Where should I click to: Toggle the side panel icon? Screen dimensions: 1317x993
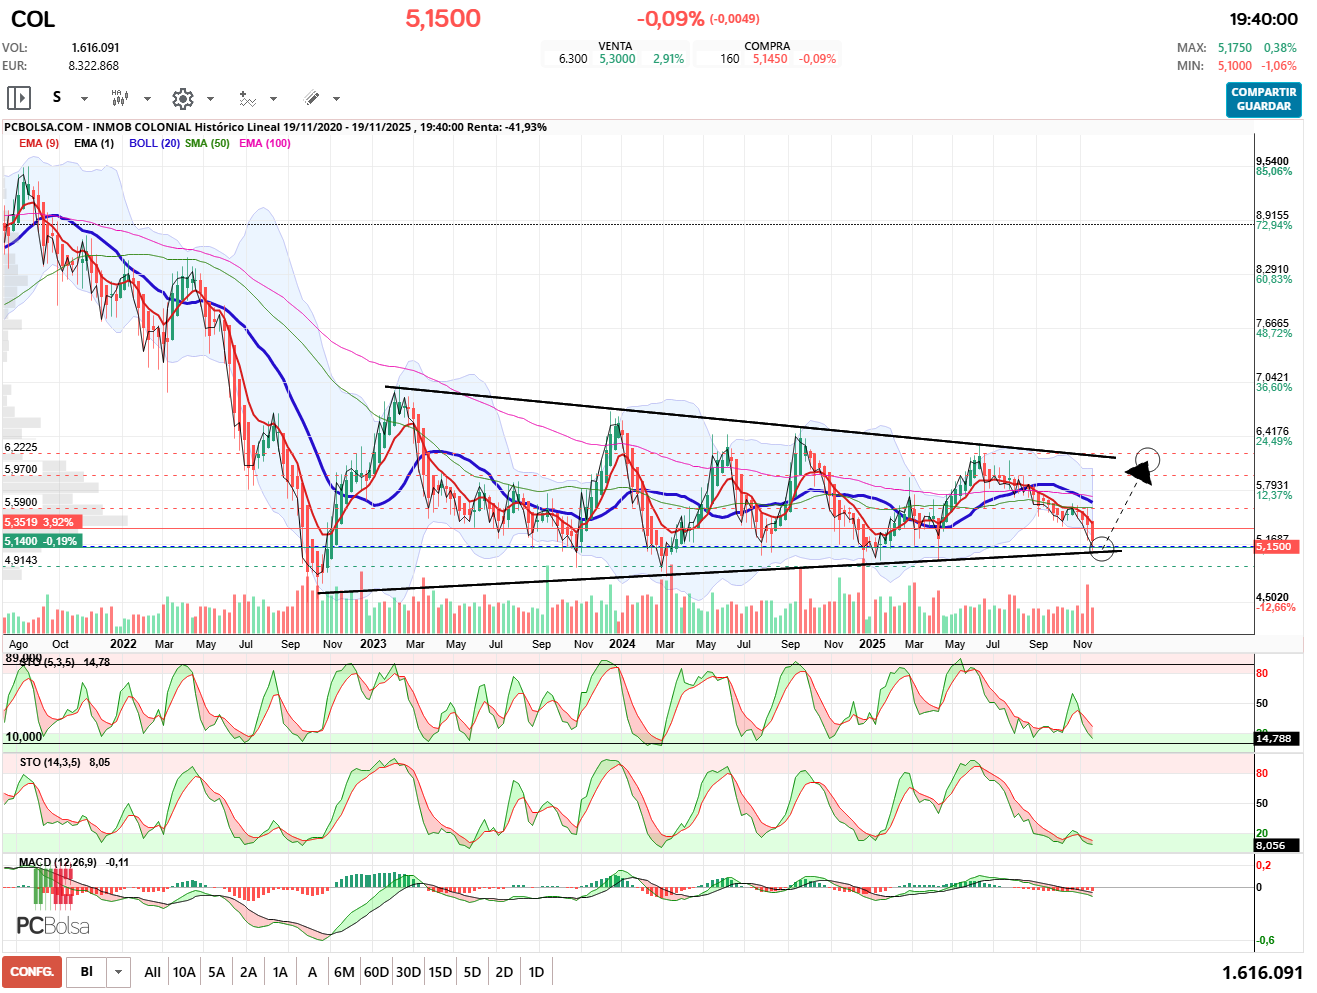click(19, 98)
